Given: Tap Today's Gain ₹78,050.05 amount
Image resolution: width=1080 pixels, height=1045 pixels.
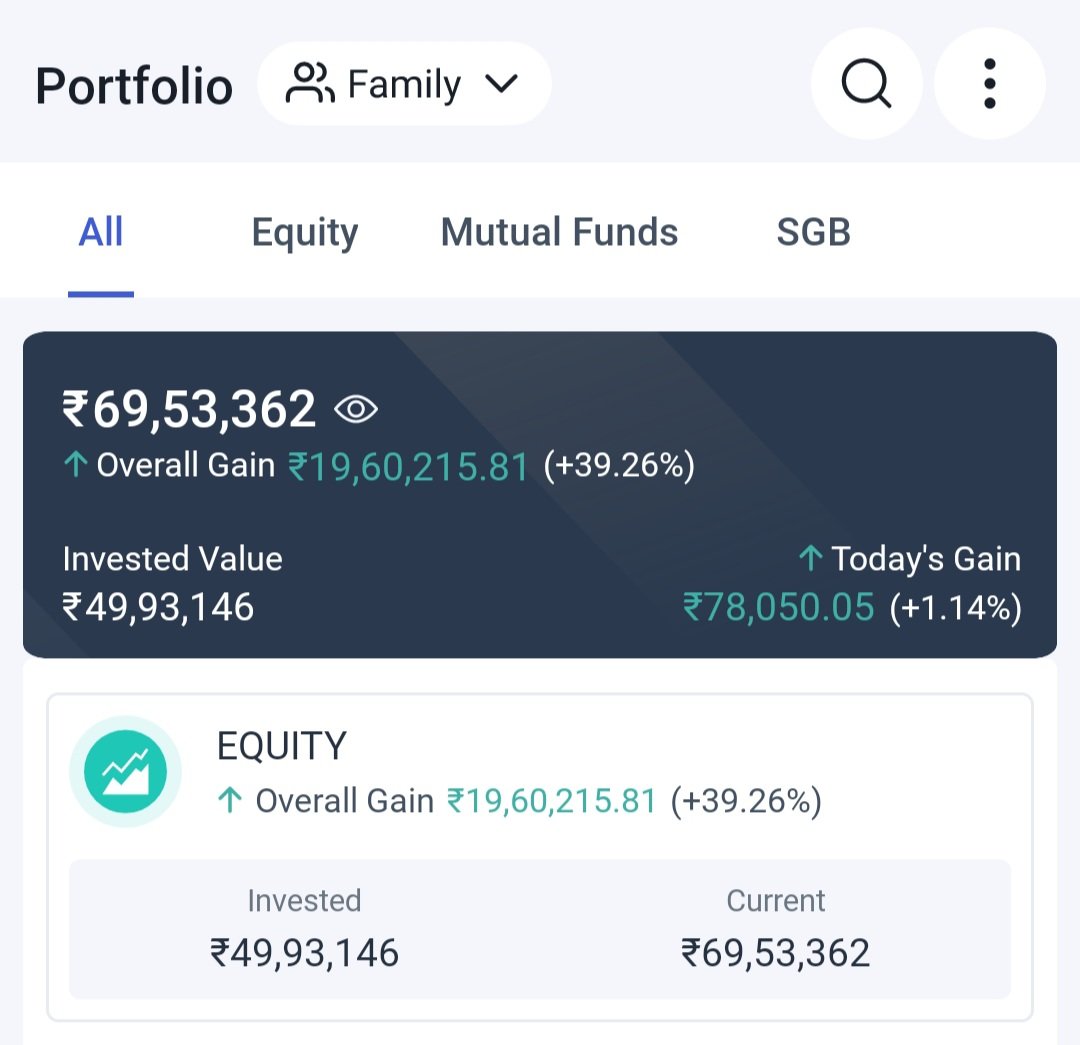Looking at the screenshot, I should (x=778, y=607).
